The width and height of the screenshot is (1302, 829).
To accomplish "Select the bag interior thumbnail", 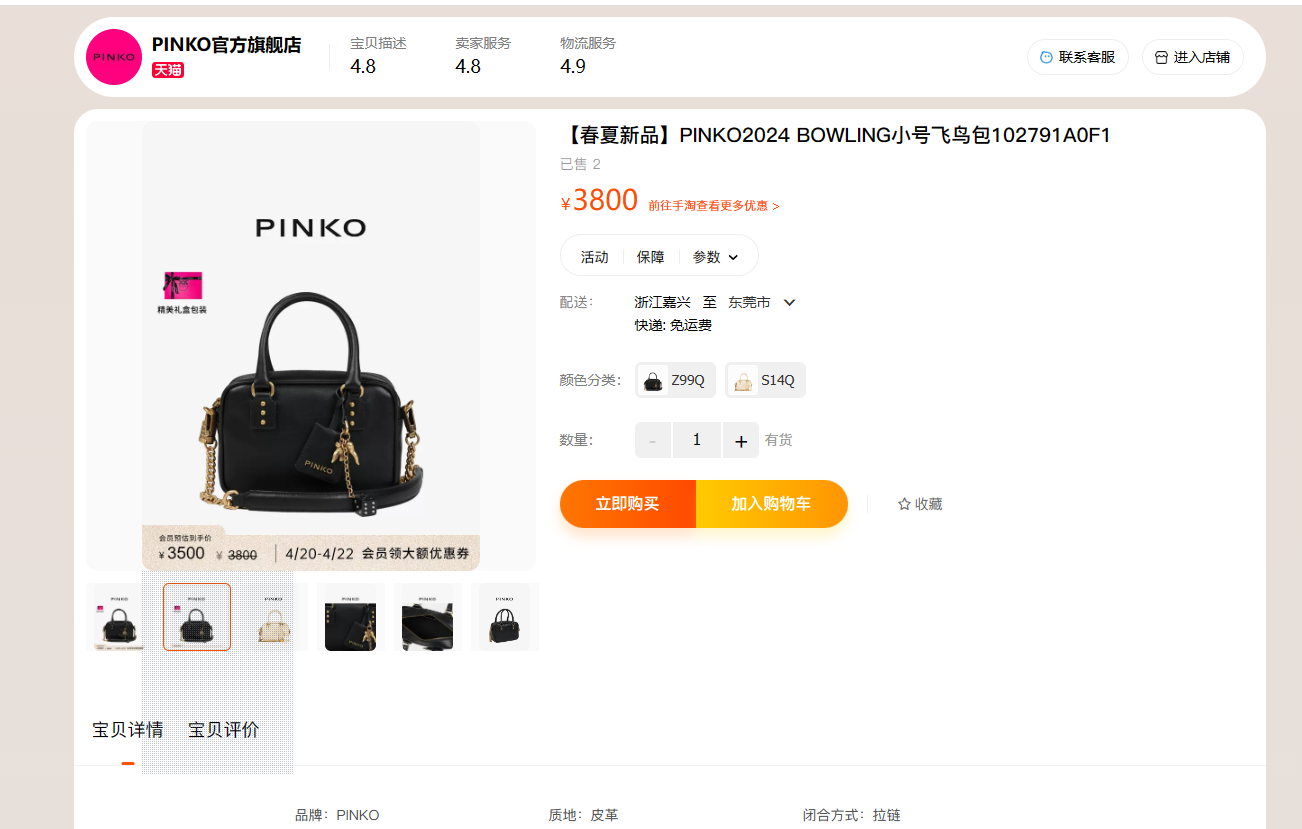I will click(x=428, y=617).
